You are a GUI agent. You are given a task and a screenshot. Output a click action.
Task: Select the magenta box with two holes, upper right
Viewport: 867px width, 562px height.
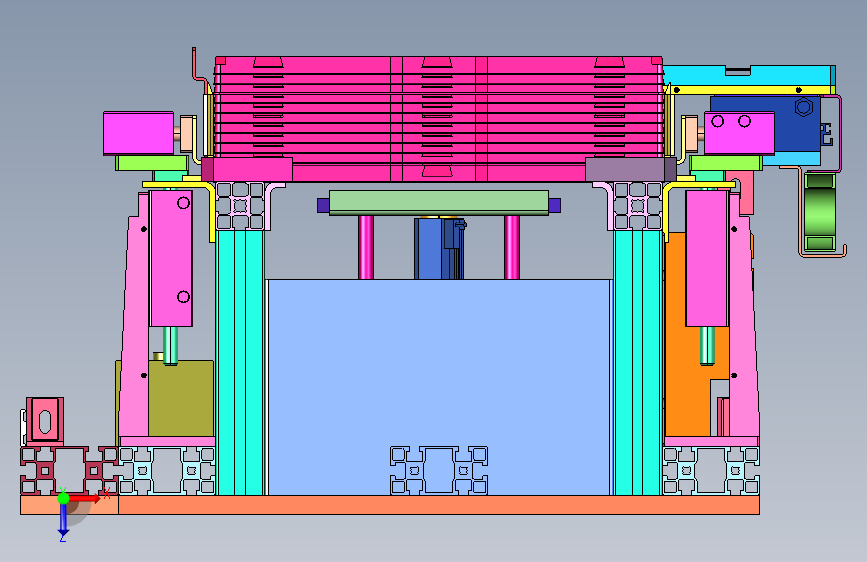click(x=739, y=133)
